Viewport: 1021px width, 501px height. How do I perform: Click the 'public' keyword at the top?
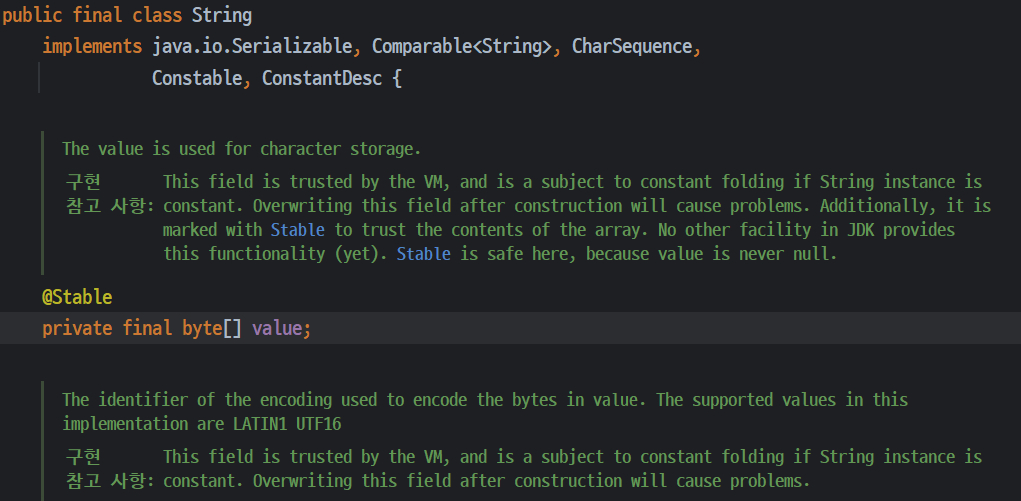click(33, 16)
